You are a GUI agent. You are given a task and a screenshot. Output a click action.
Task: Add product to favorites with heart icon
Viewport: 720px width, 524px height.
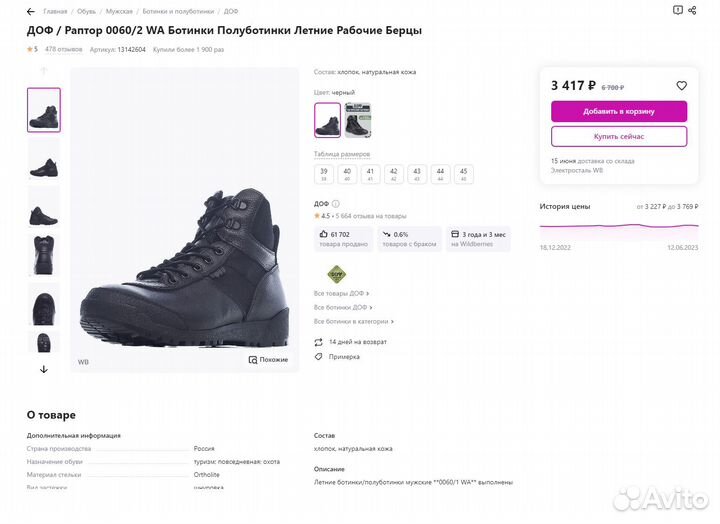pyautogui.click(x=682, y=86)
